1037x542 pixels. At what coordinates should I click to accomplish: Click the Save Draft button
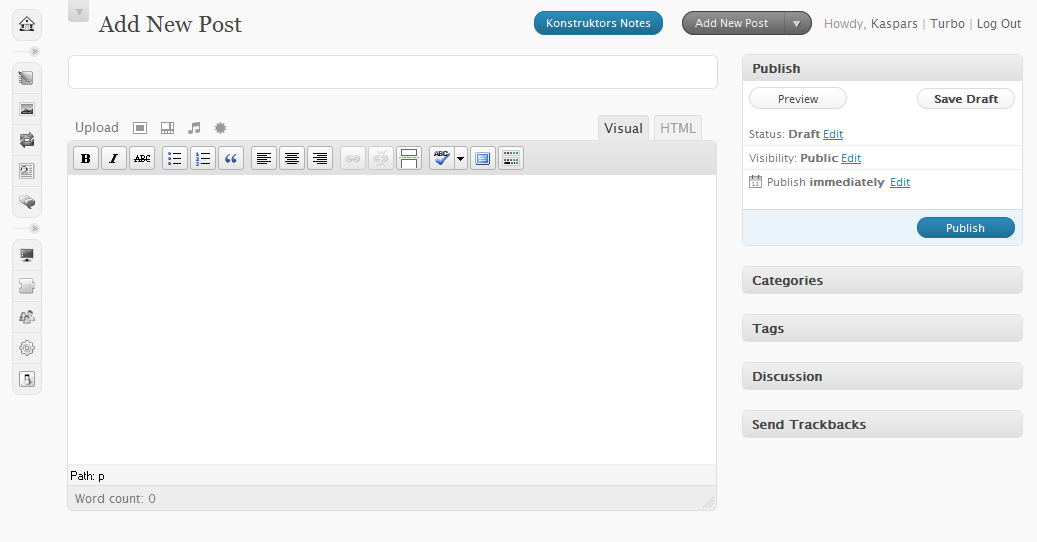click(x=965, y=99)
